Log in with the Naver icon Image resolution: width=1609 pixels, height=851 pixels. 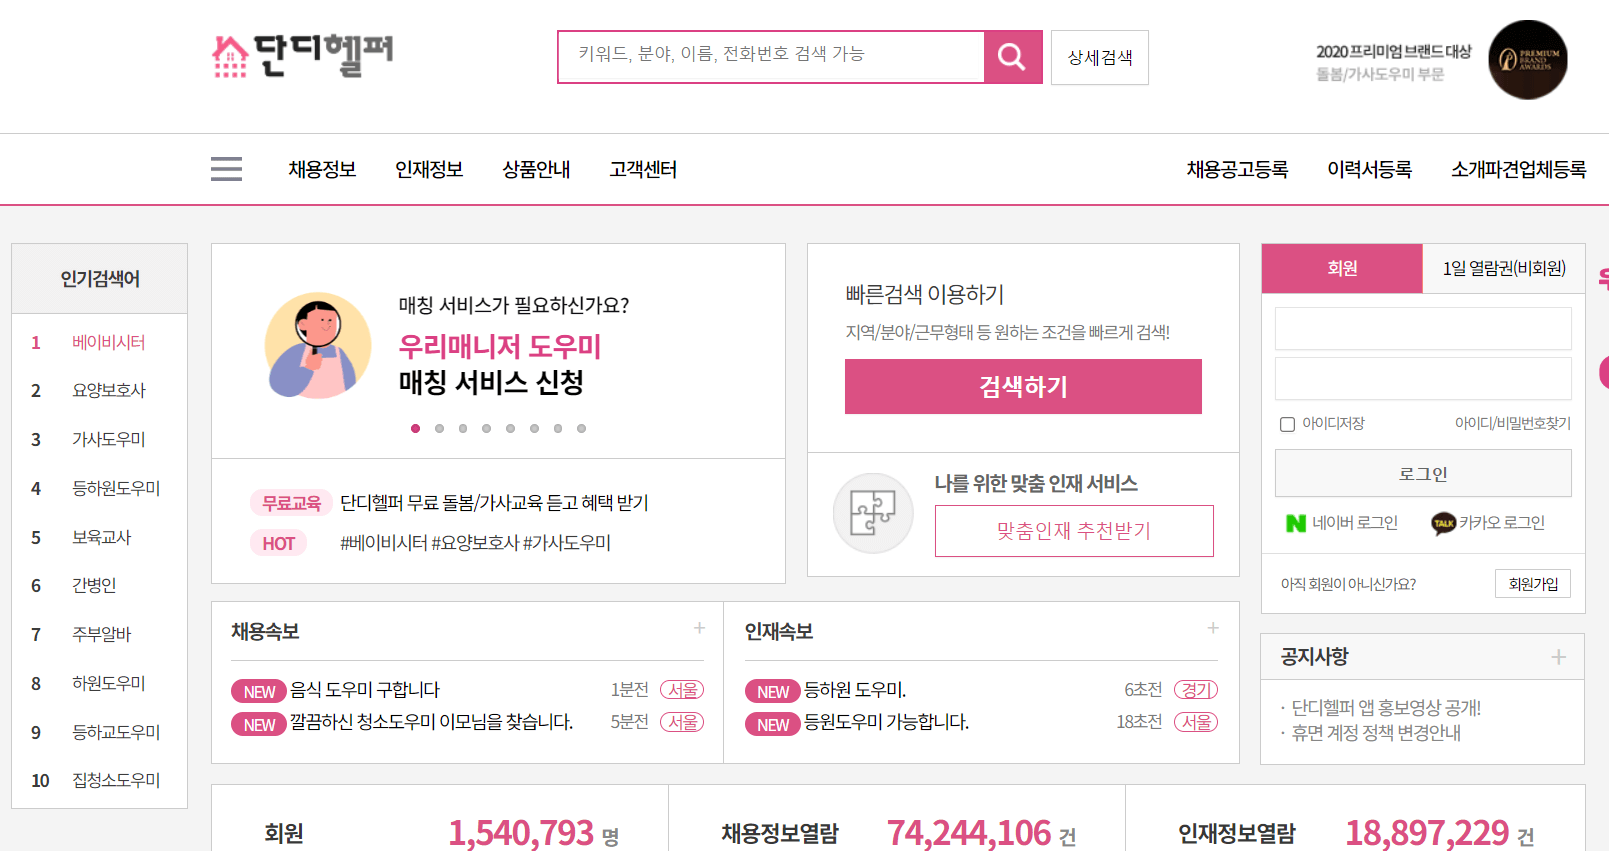(x=1295, y=522)
